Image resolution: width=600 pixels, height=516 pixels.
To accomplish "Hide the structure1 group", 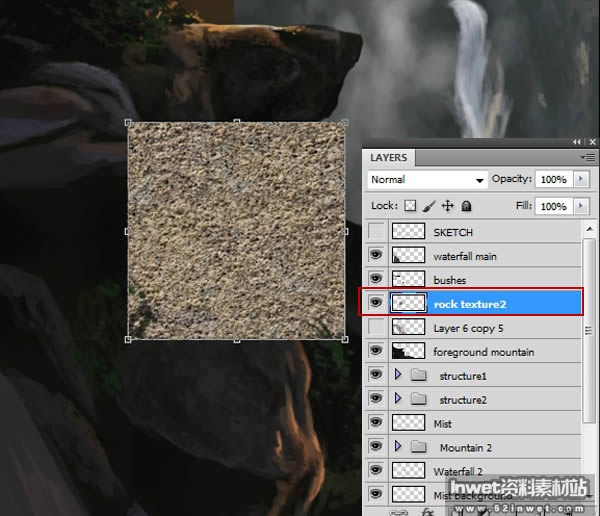I will tap(376, 374).
